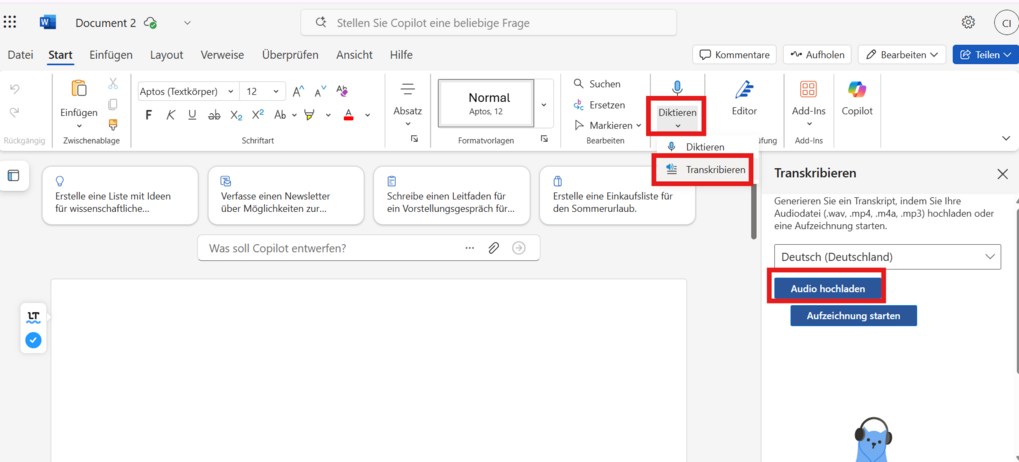
Task: Click the Diktieren microphone icon
Action: point(677,88)
